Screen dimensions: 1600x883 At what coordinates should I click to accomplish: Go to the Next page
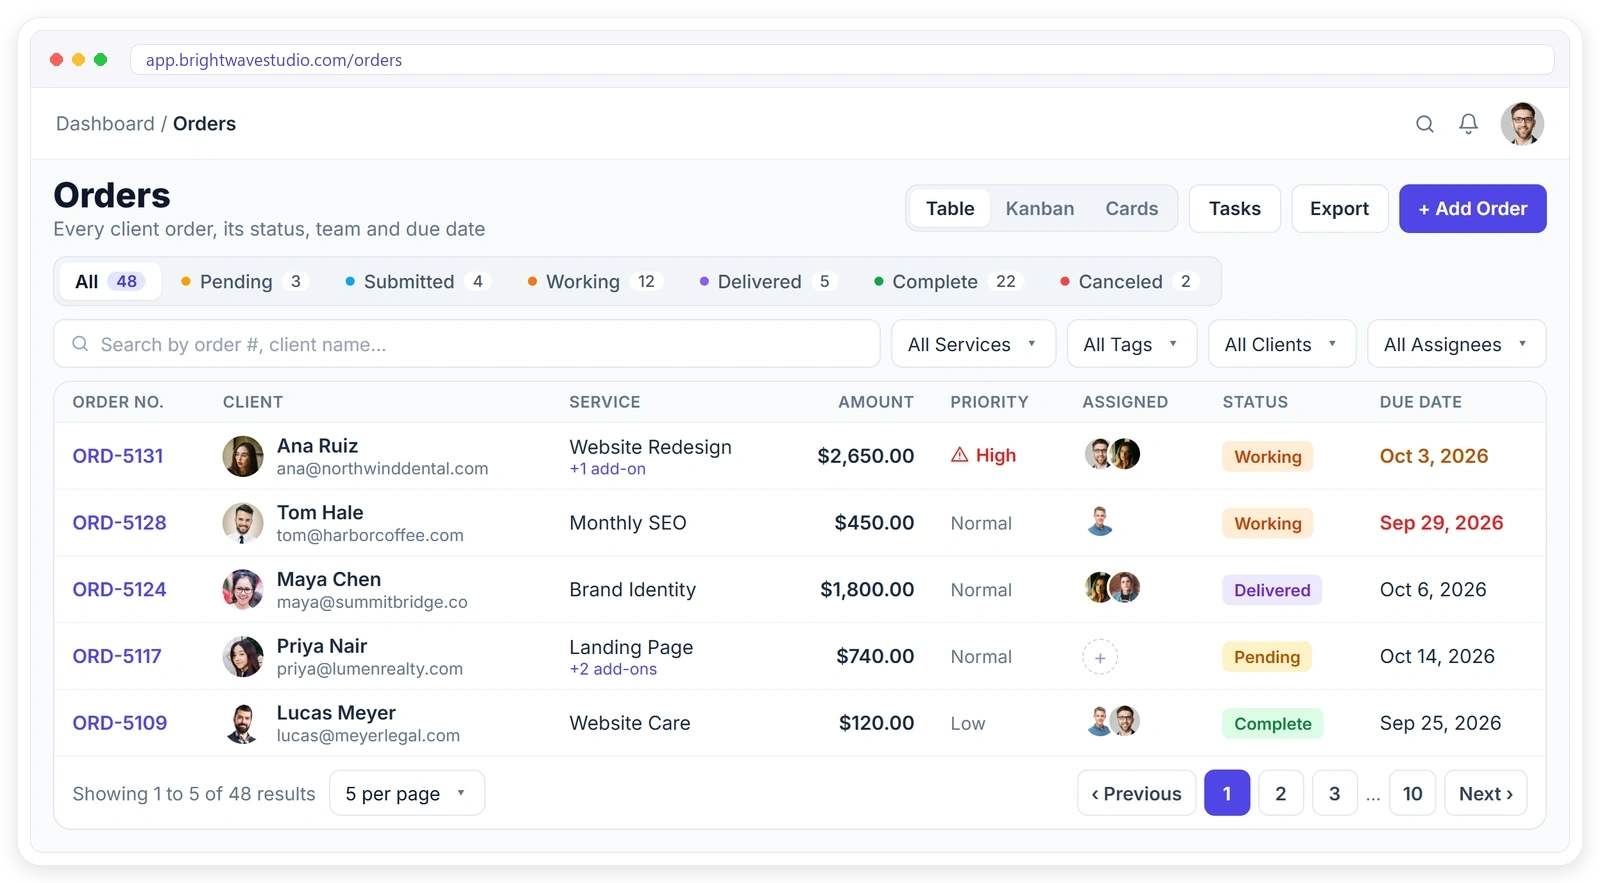1485,793
